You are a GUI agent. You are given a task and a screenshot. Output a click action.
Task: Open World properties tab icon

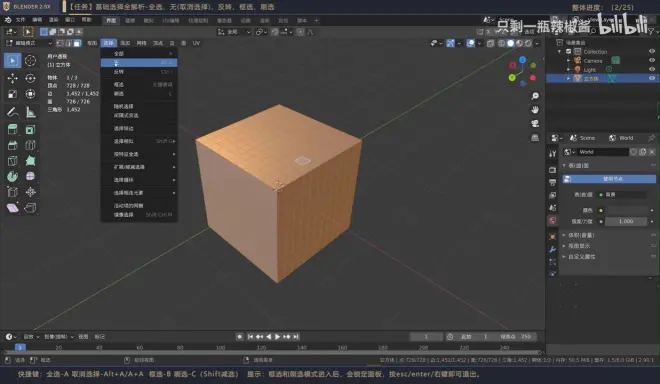(552, 220)
